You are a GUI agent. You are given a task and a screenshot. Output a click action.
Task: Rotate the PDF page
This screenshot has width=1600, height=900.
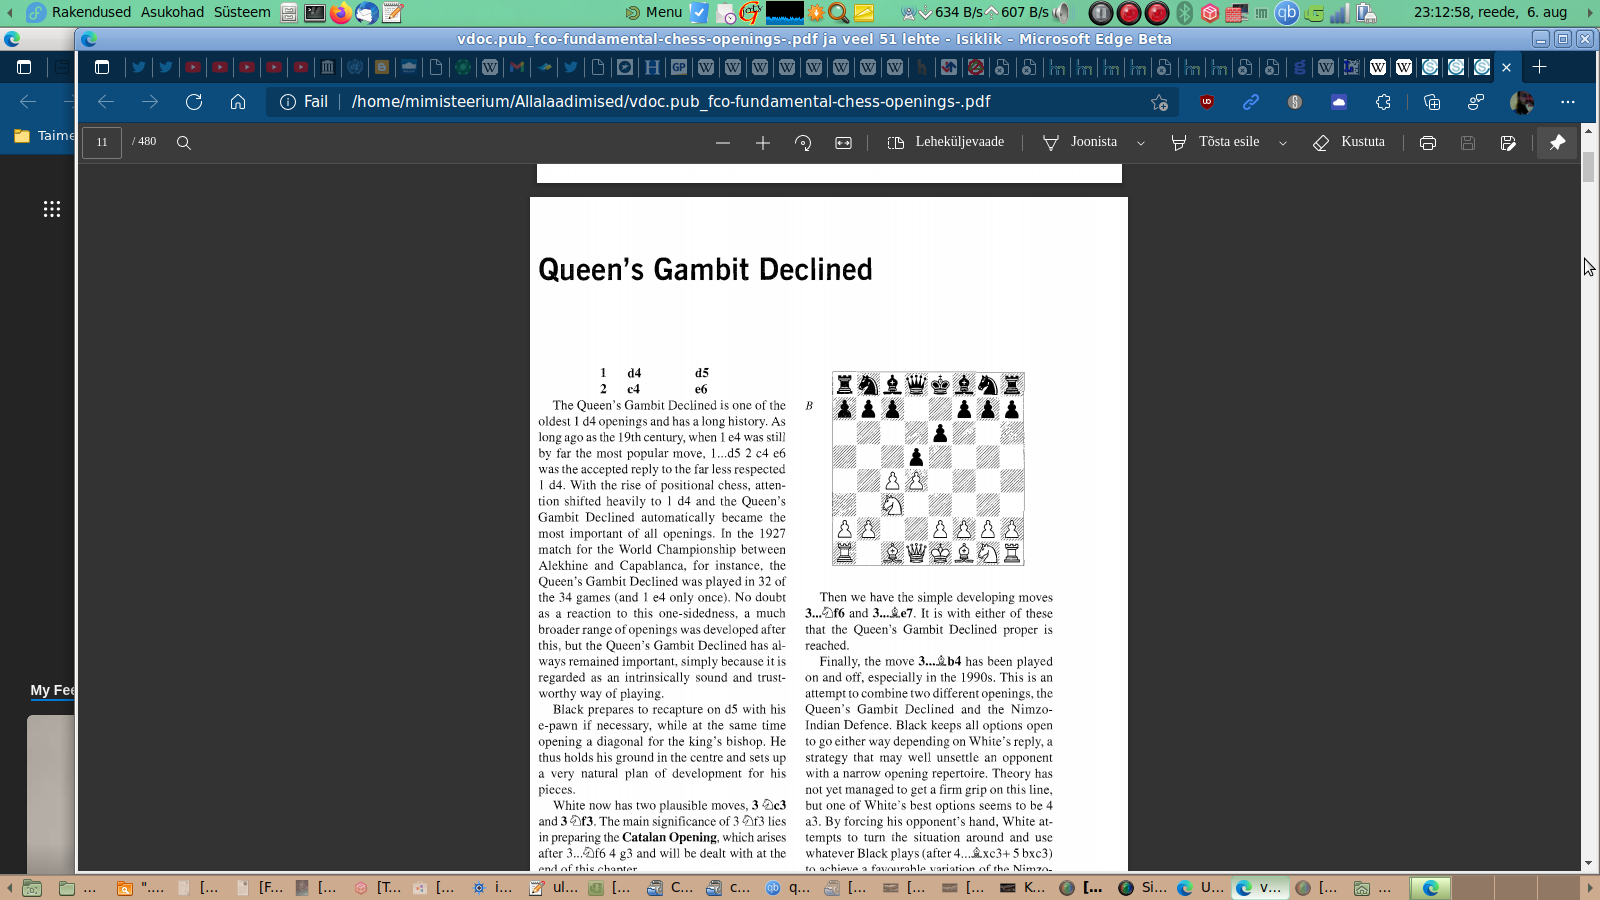point(803,143)
